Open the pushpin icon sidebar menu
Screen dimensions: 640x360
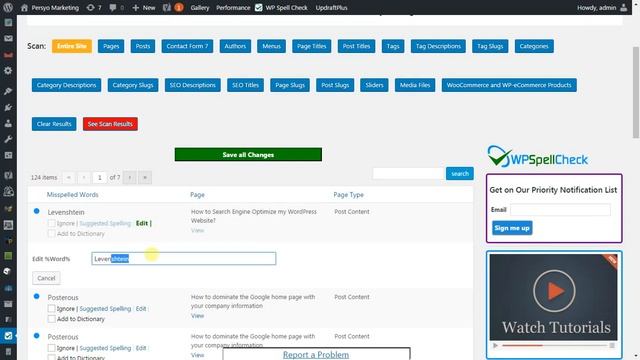click(x=8, y=91)
